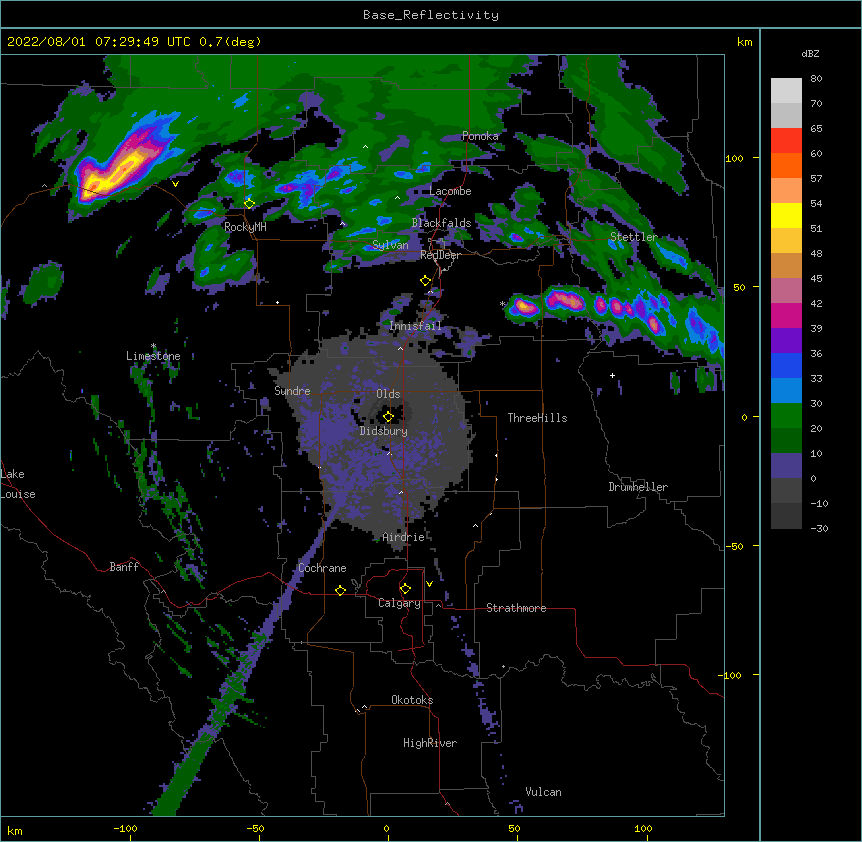Screen dimensions: 862x842
Task: Click the -50 tick on the vertical axis
Action: (x=734, y=546)
